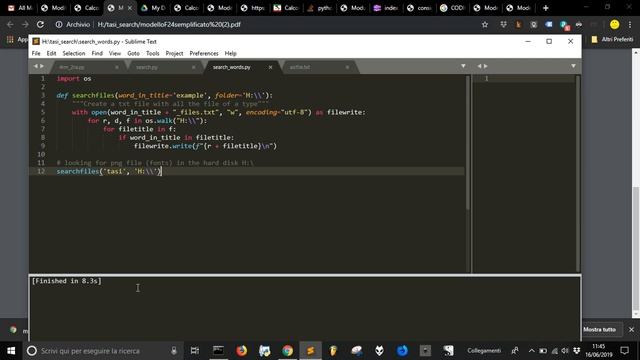Click Mostra tutto in Chrome downloads bar
The height and width of the screenshot is (360, 640).
(599, 329)
